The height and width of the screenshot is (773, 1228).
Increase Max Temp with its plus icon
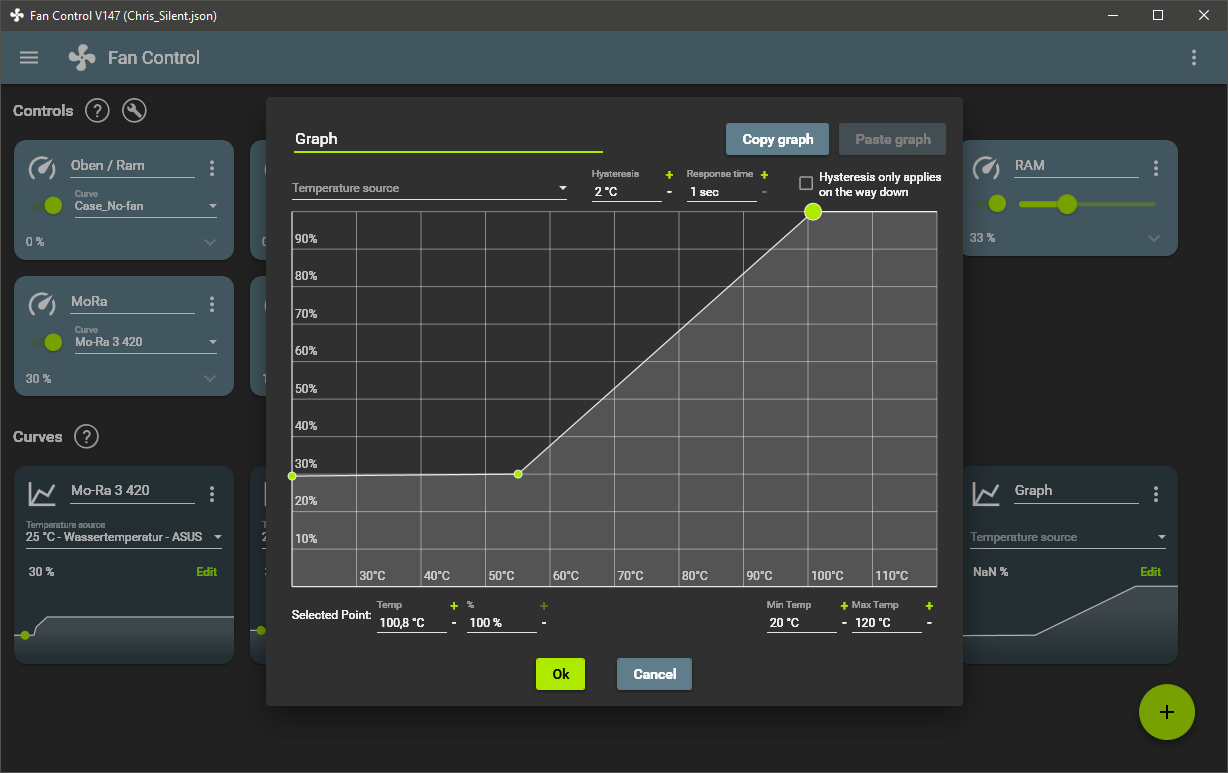click(929, 606)
